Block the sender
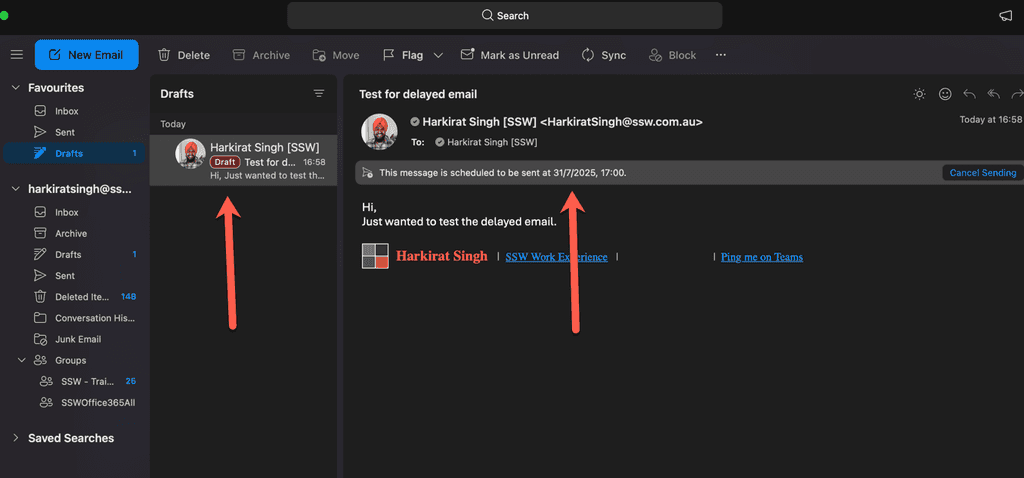The height and width of the screenshot is (478, 1024). pyautogui.click(x=672, y=55)
